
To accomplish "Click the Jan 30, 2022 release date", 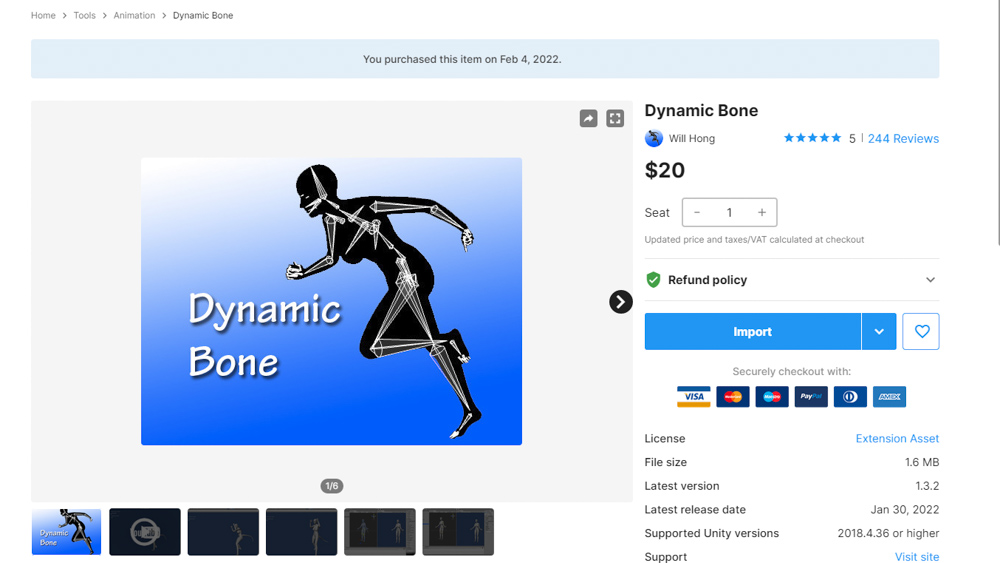I will click(x=904, y=509).
